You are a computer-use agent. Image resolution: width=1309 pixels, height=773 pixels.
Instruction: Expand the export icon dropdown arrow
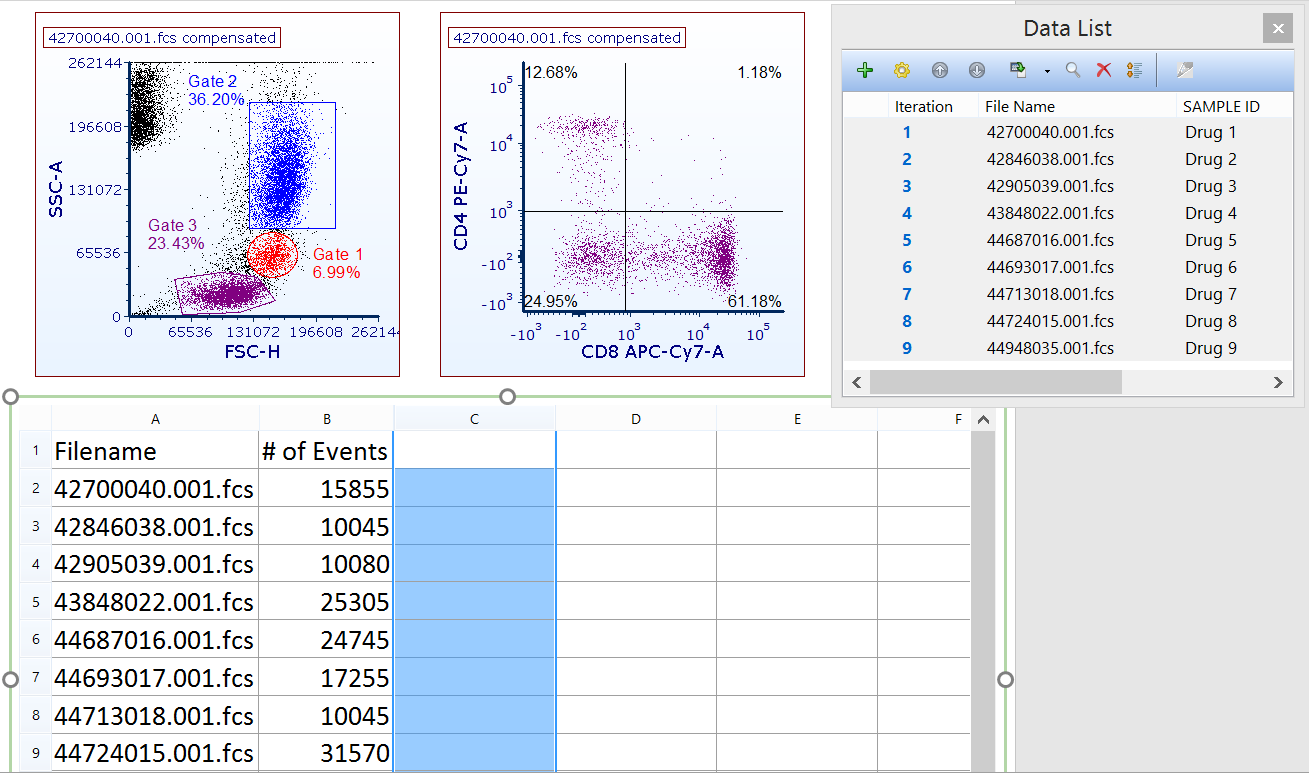pyautogui.click(x=1046, y=71)
